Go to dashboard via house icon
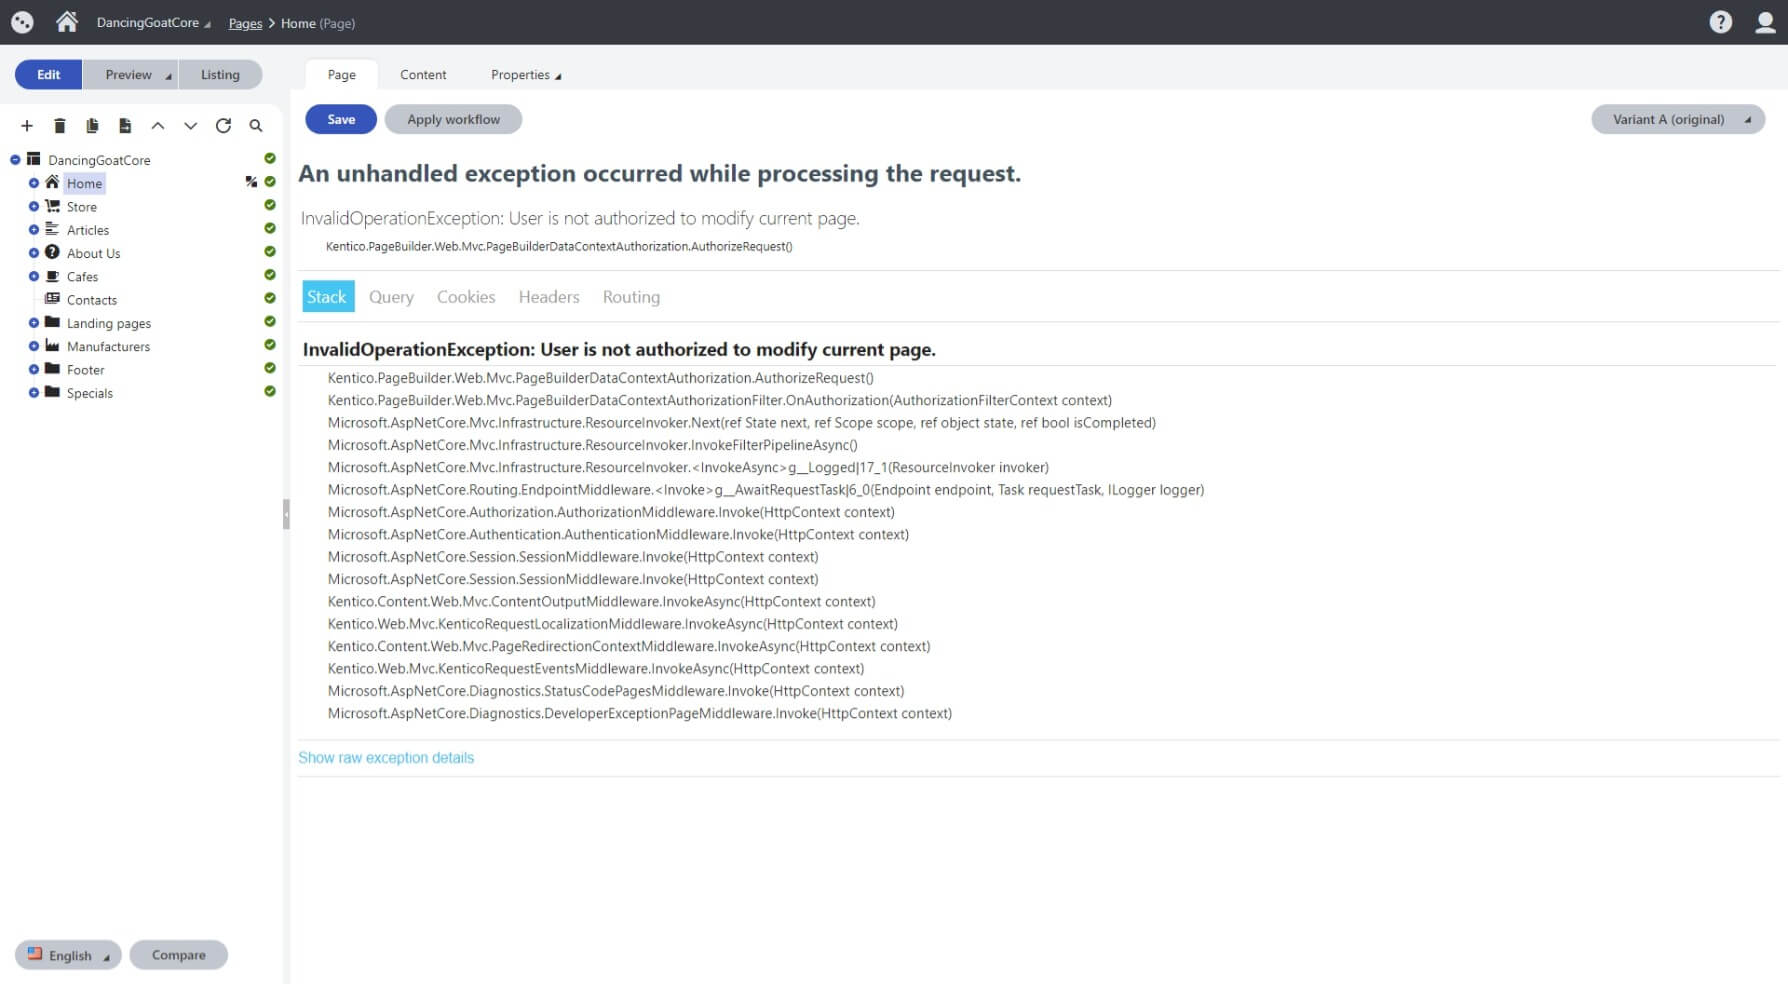The height and width of the screenshot is (984, 1788). 67,22
